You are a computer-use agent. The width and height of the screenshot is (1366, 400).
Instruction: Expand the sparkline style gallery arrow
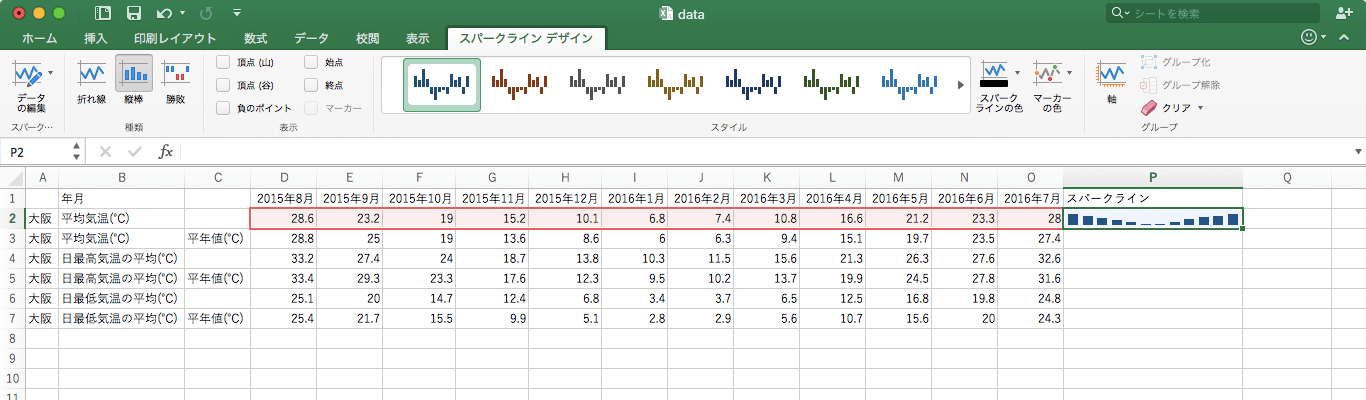(x=962, y=85)
